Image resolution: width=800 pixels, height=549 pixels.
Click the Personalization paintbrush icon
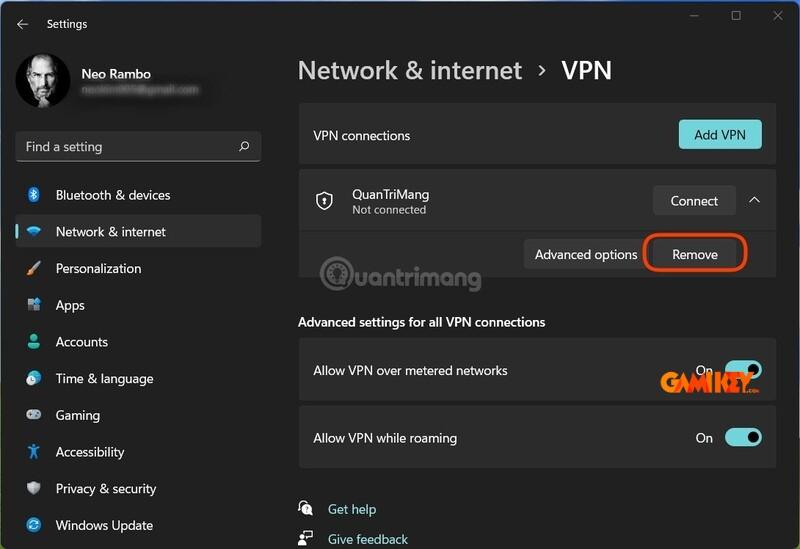34,268
